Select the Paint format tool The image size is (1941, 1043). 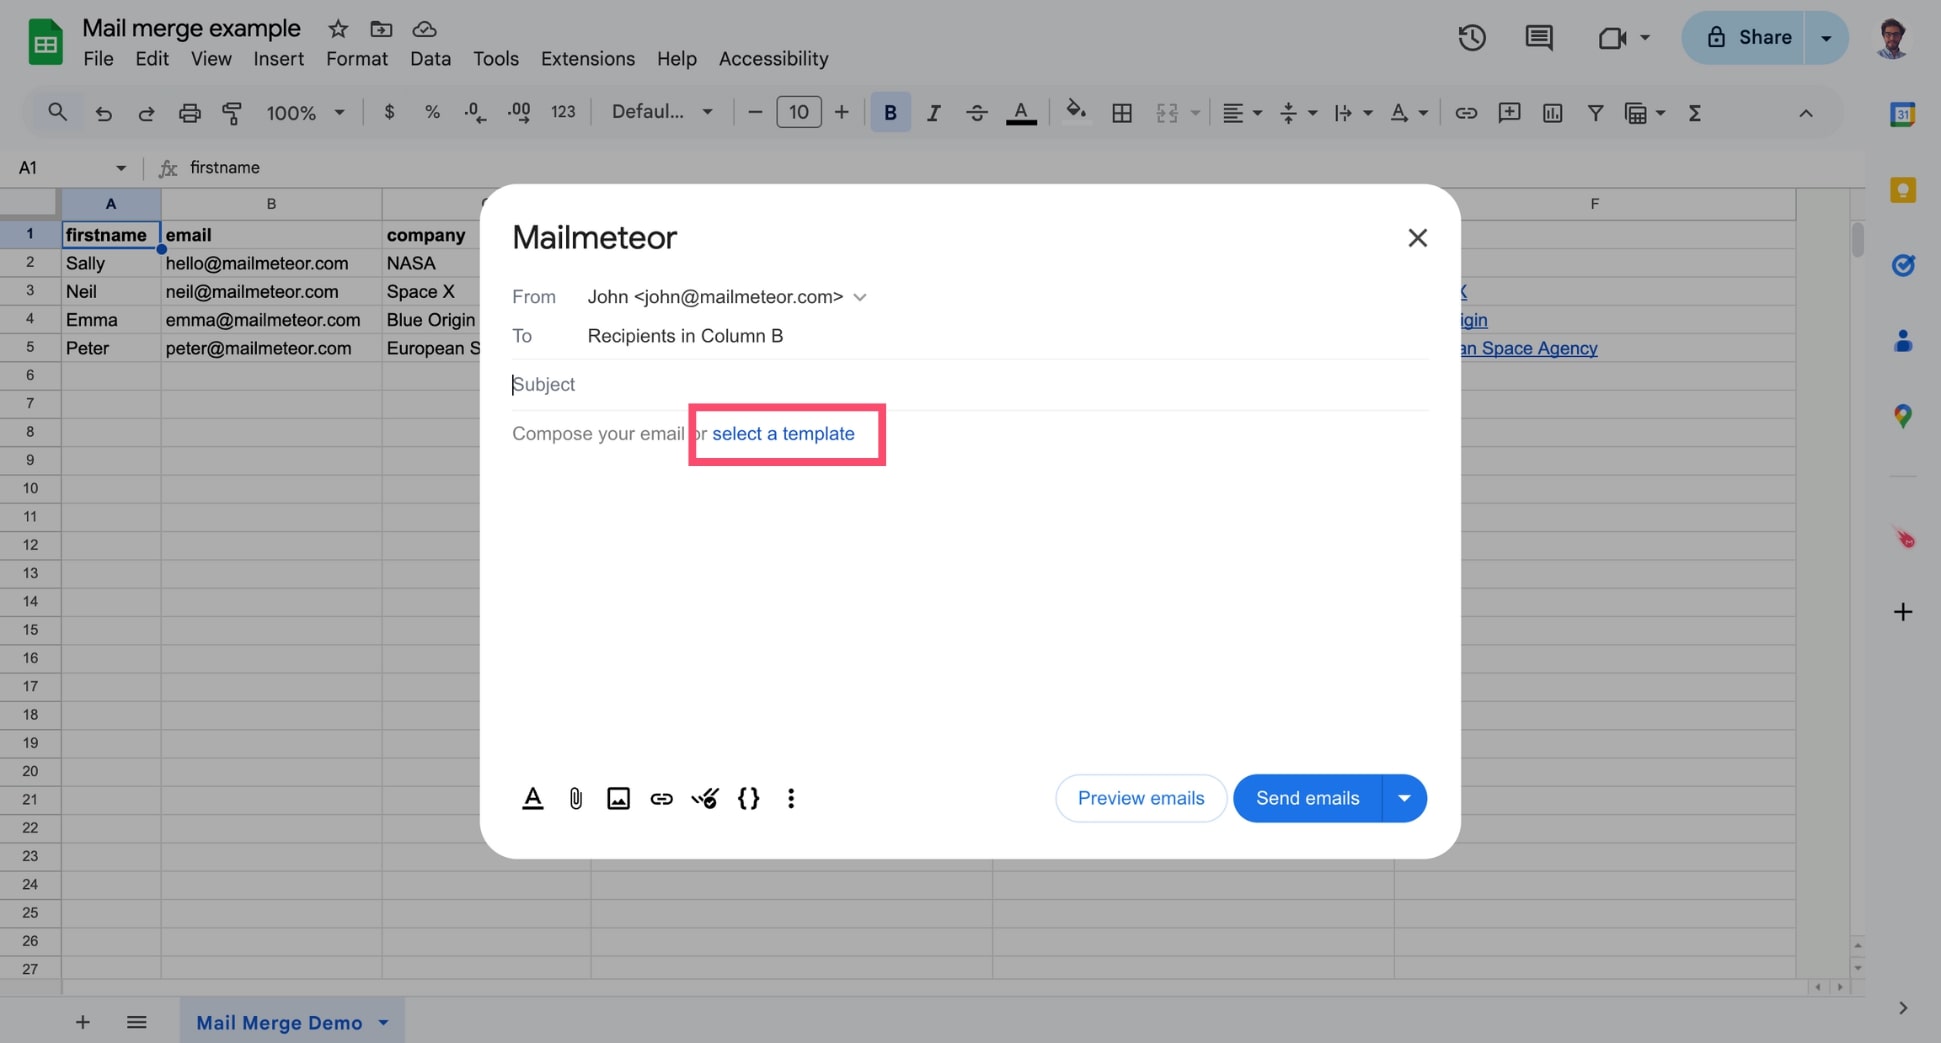click(x=232, y=113)
